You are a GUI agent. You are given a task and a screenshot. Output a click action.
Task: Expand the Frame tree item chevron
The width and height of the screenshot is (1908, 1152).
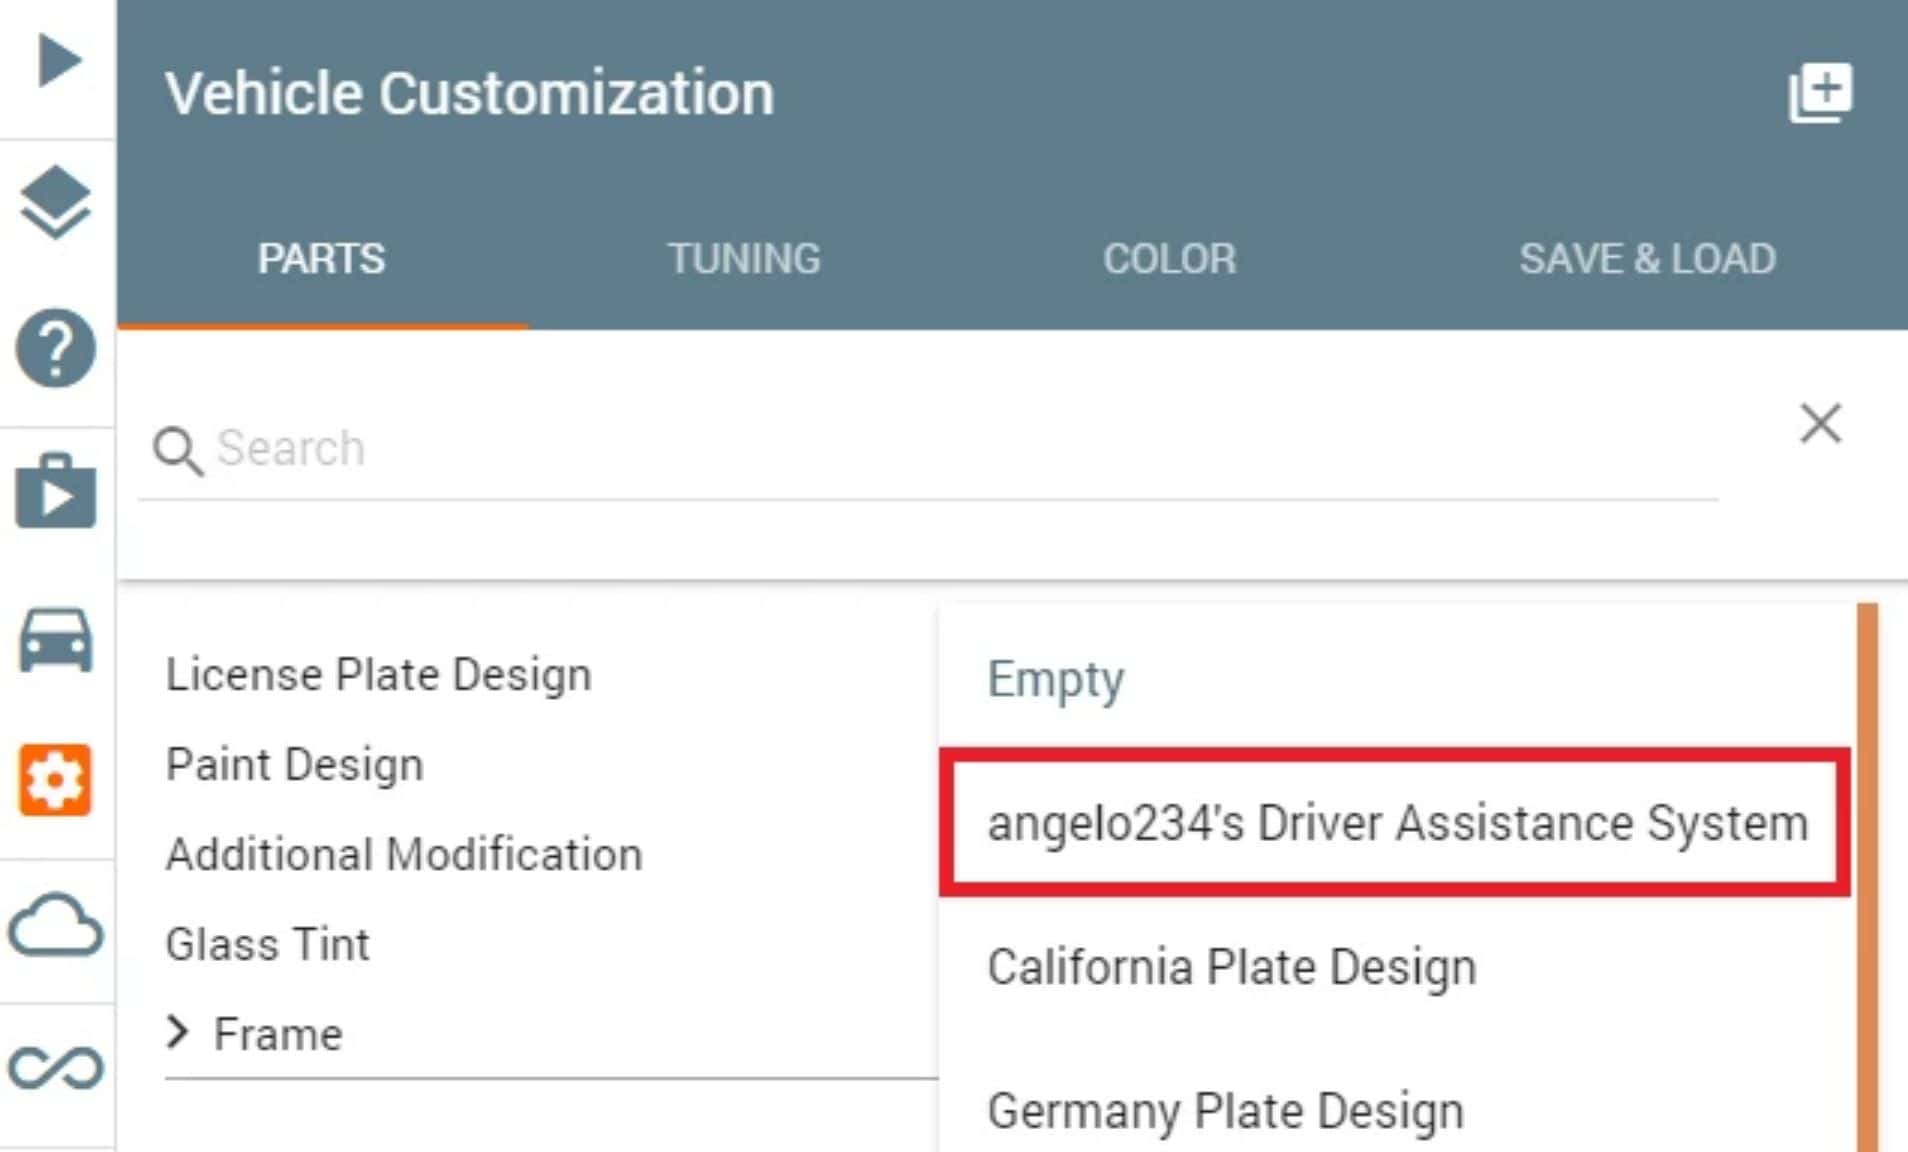pos(178,1032)
